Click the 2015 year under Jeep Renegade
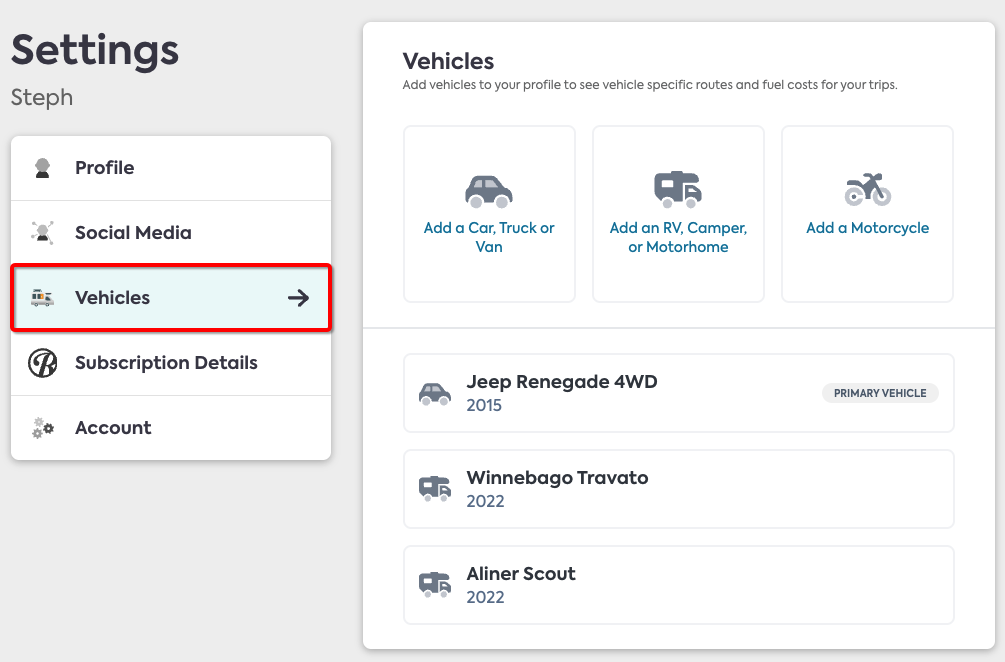Image resolution: width=1005 pixels, height=662 pixels. click(484, 406)
